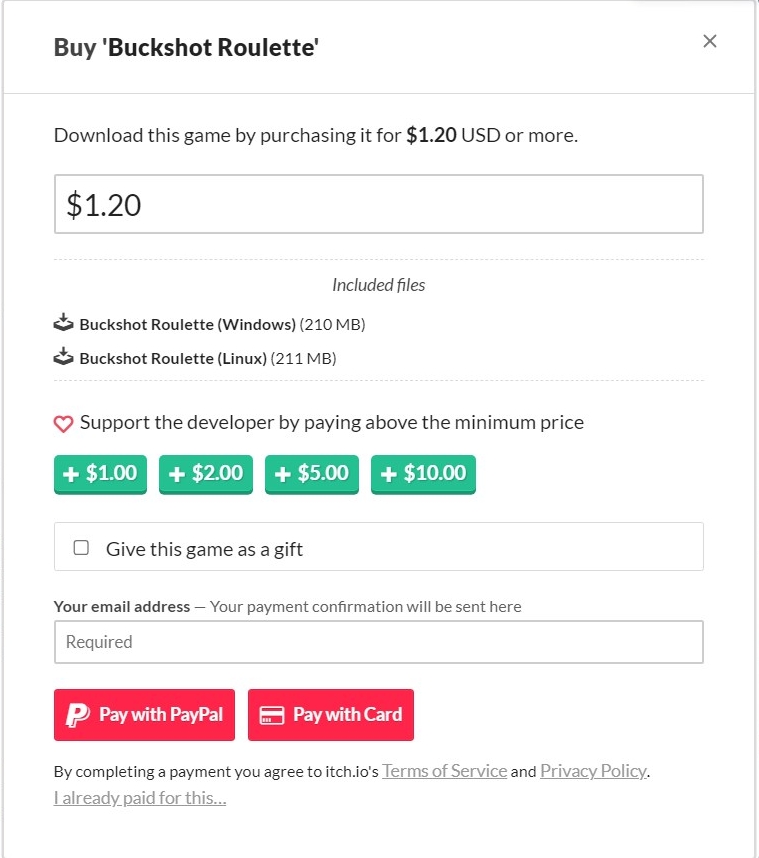Close the Buy 'Buckshot Roulette' dialog
759x858 pixels.
tap(710, 41)
